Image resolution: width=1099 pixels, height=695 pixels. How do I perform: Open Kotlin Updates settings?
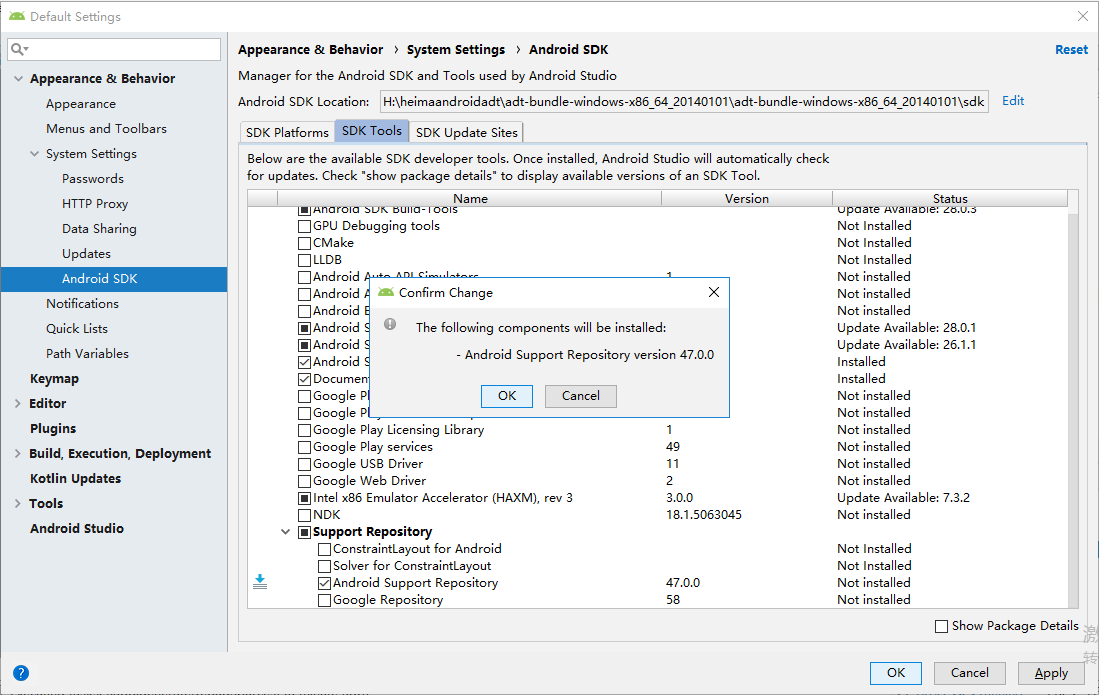[75, 479]
